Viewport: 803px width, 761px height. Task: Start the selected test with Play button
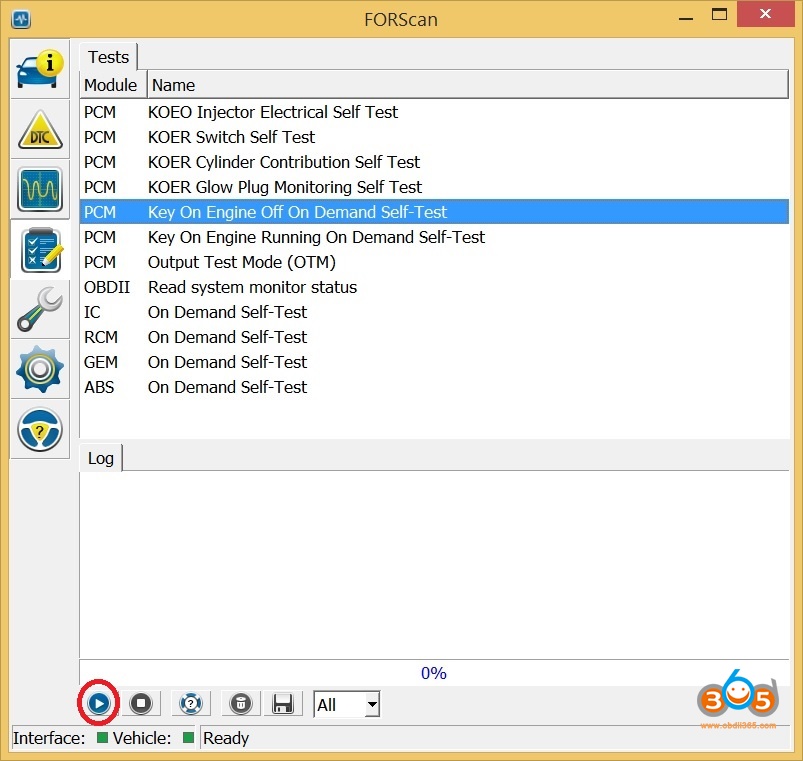pos(98,703)
